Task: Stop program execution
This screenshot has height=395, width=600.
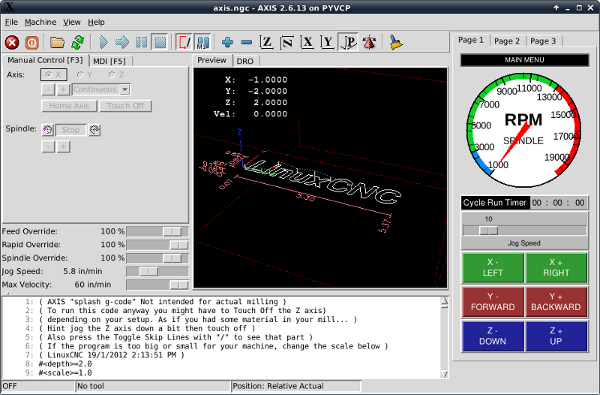Action: click(160, 42)
